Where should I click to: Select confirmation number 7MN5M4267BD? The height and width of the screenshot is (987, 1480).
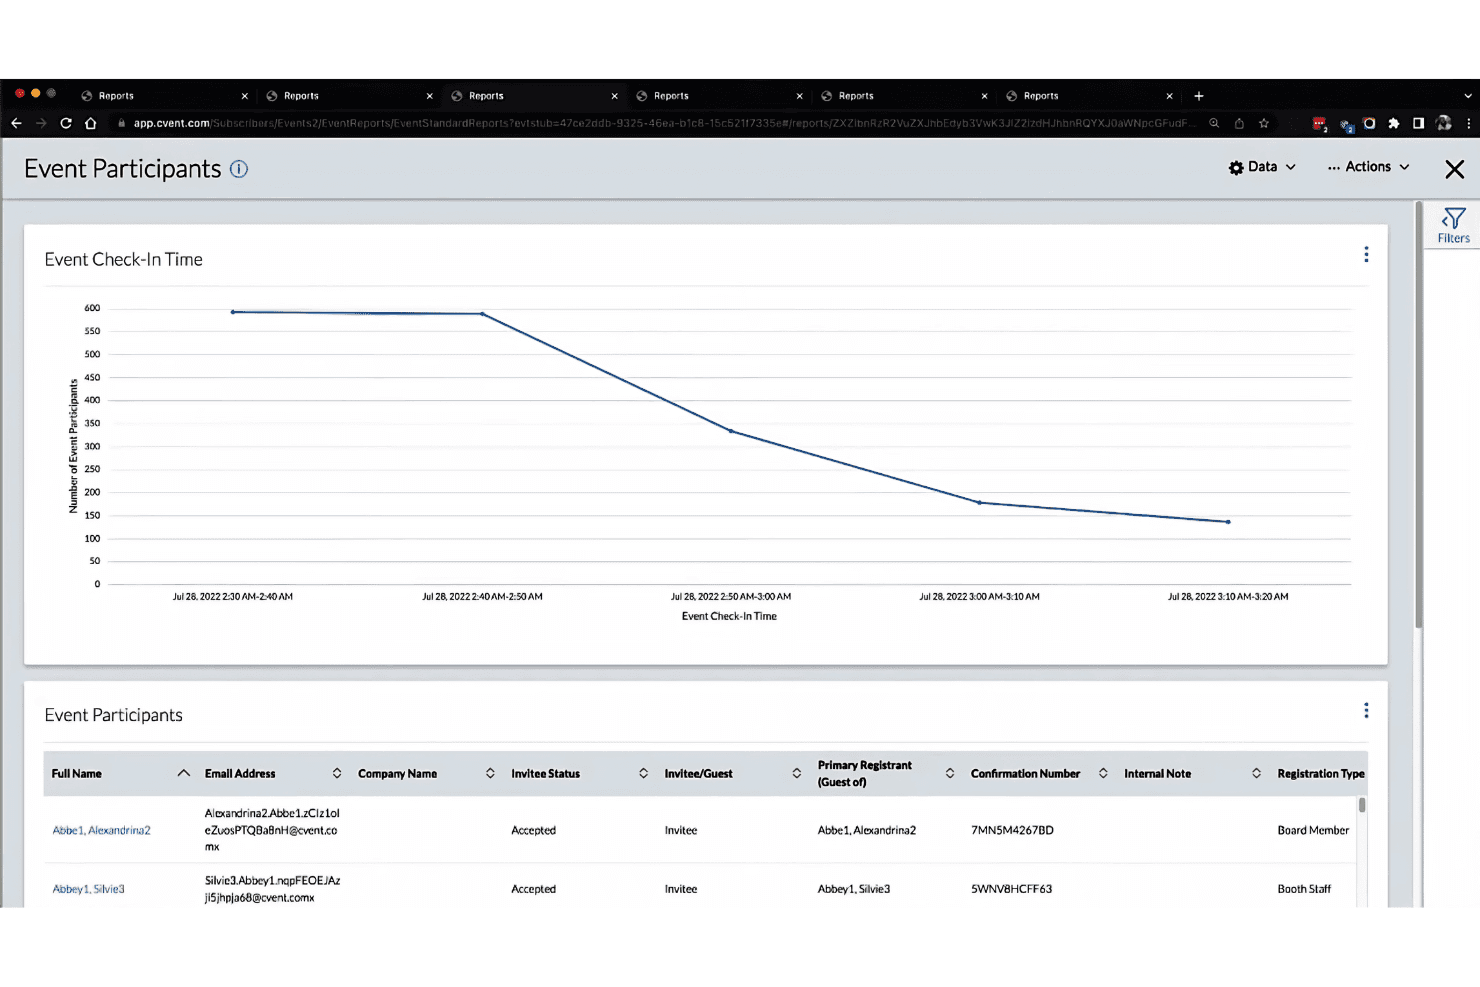click(x=1012, y=830)
